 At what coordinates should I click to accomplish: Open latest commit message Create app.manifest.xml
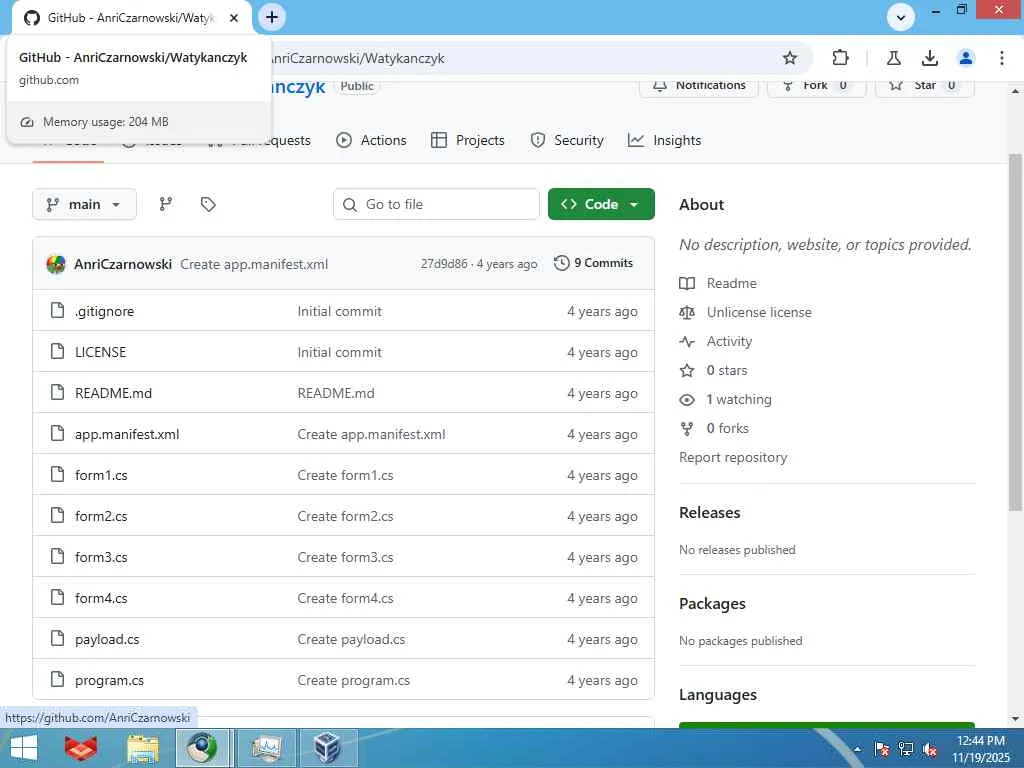pos(254,264)
